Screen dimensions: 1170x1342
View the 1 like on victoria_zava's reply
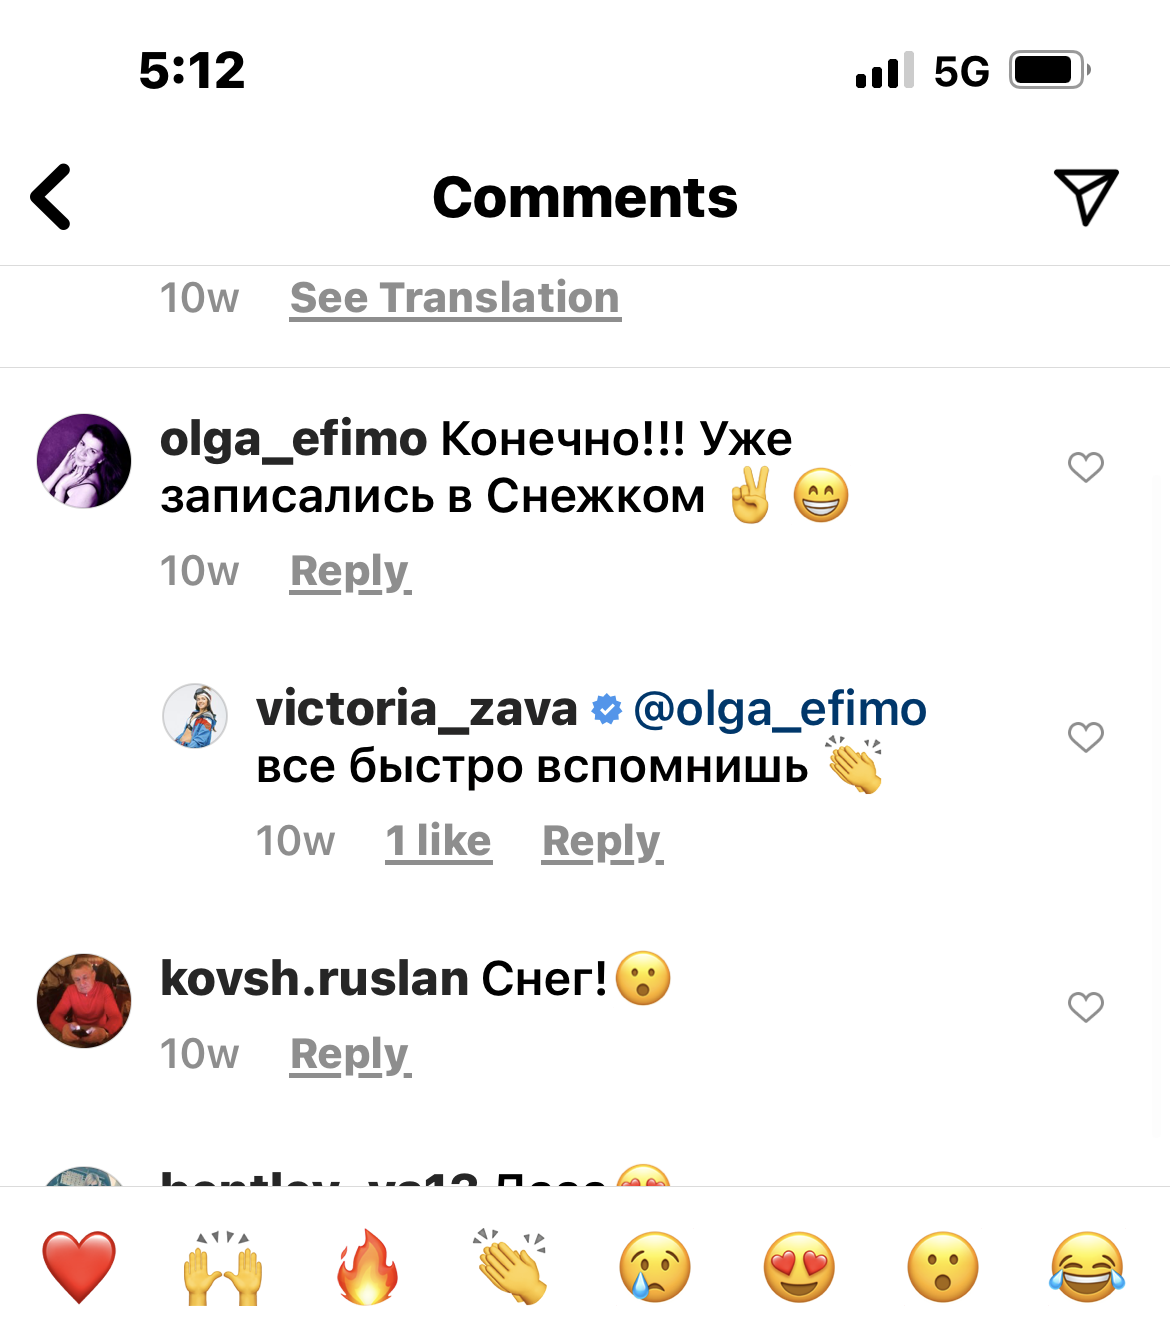[x=438, y=841]
